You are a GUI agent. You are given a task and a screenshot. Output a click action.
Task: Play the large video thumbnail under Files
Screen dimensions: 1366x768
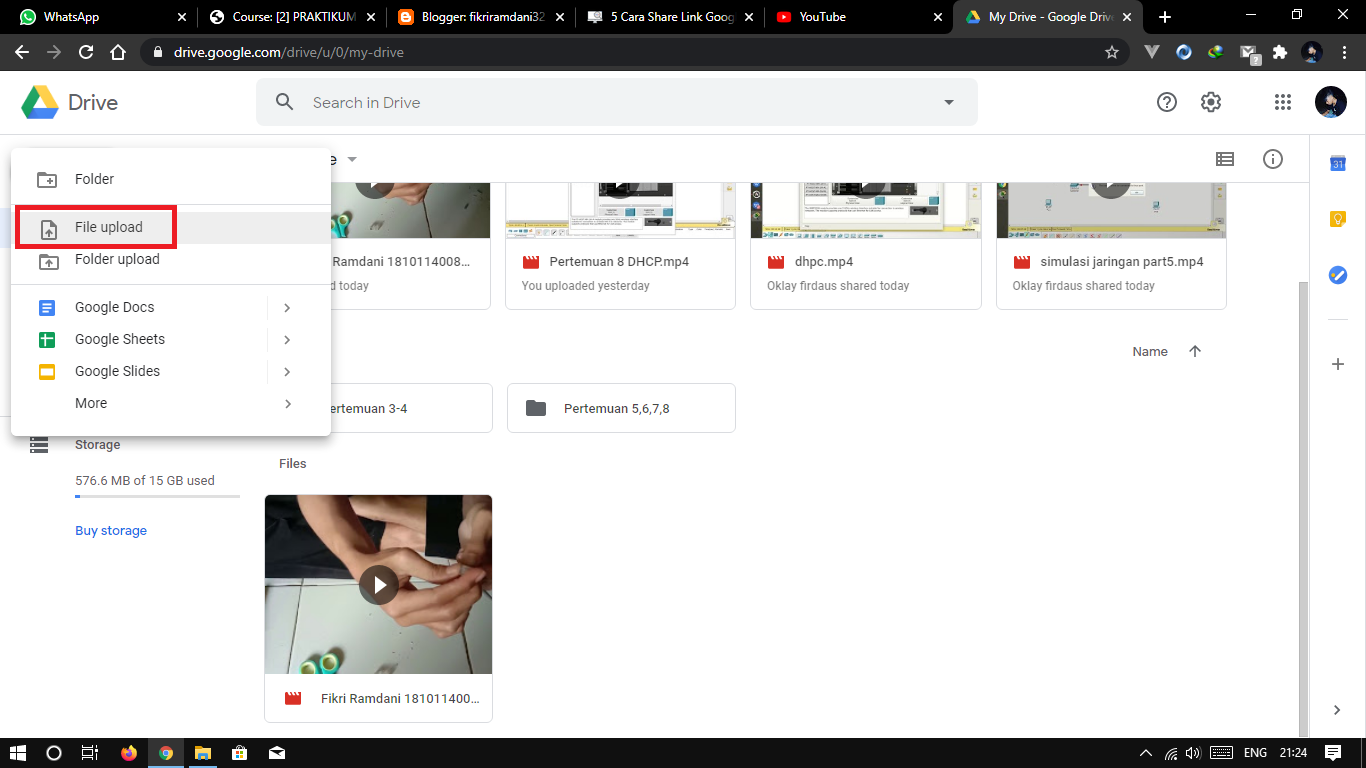tap(378, 584)
